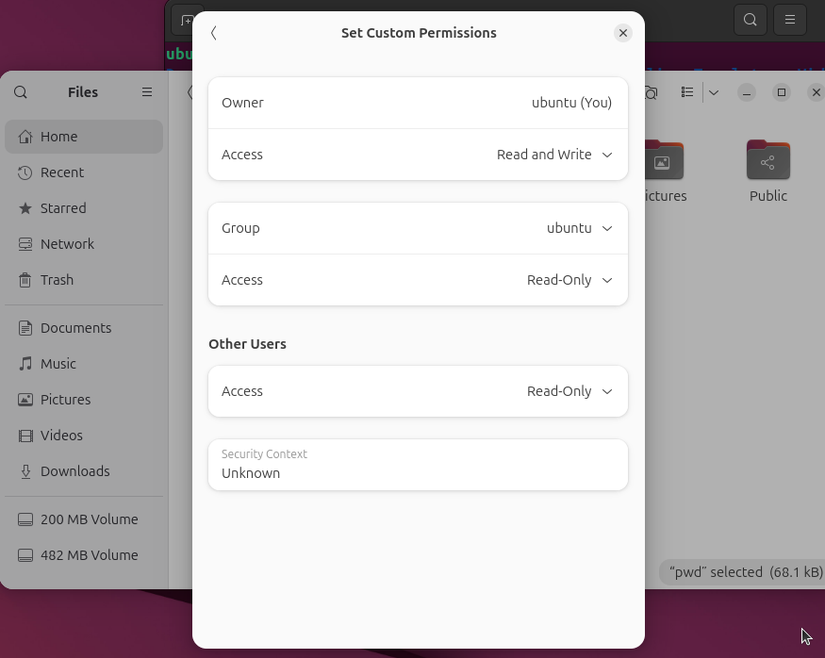Open the Pictures folder on the desktop

[665, 160]
